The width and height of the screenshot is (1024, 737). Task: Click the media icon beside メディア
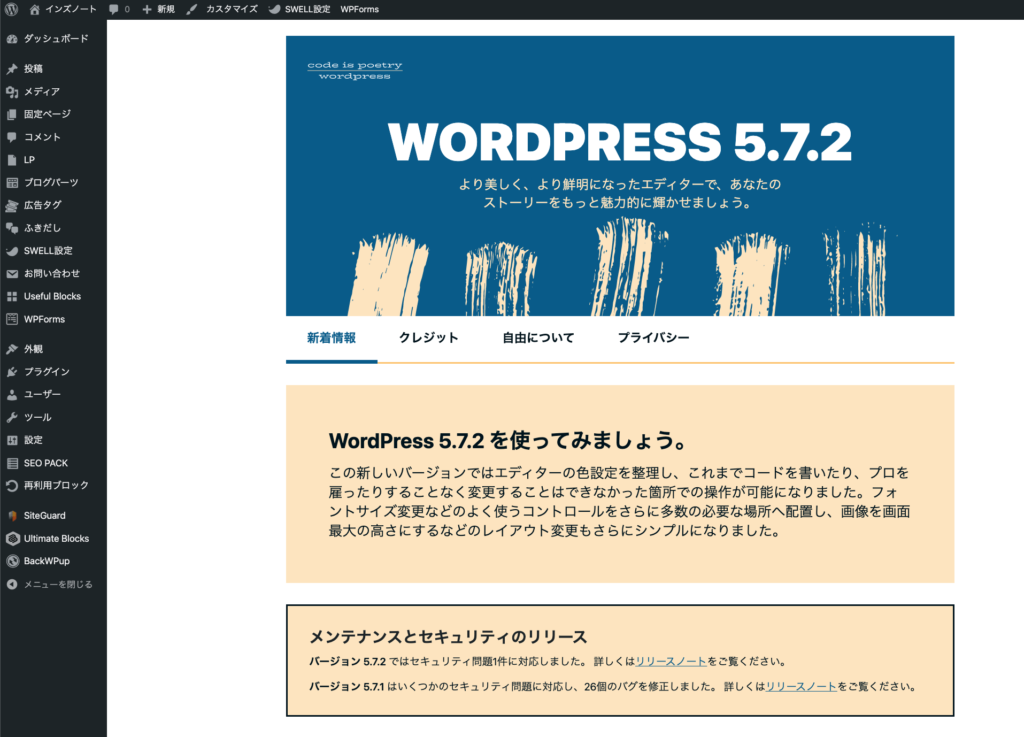(12, 92)
